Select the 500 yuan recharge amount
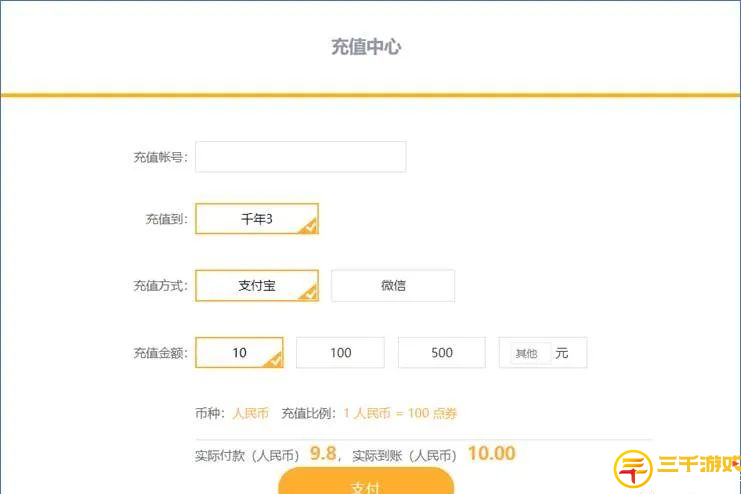 (442, 353)
